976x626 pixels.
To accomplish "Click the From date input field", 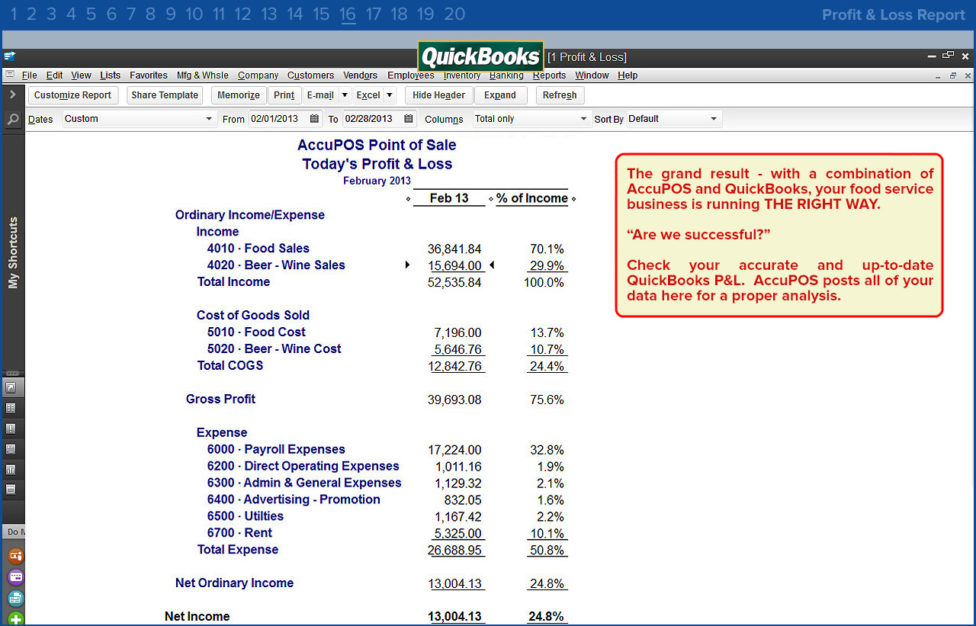I will click(278, 118).
